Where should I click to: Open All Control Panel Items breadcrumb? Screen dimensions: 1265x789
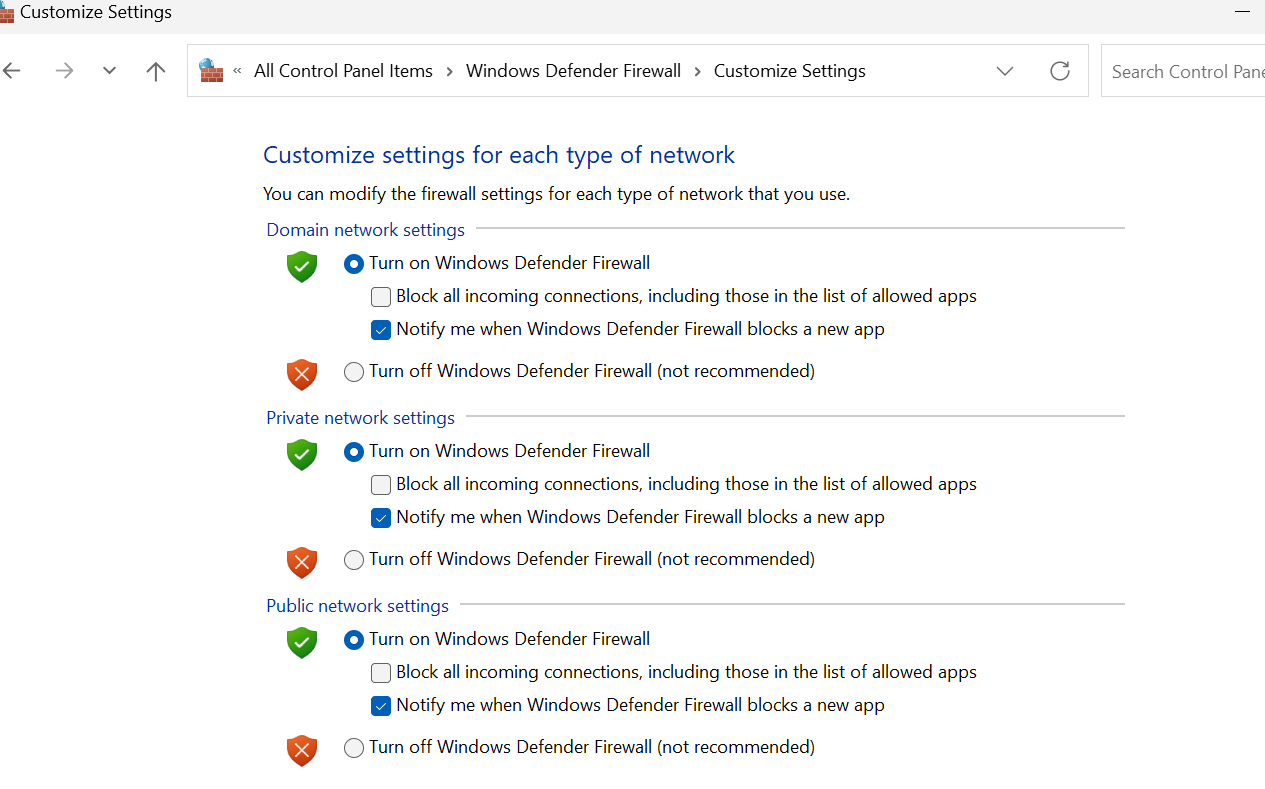(343, 71)
